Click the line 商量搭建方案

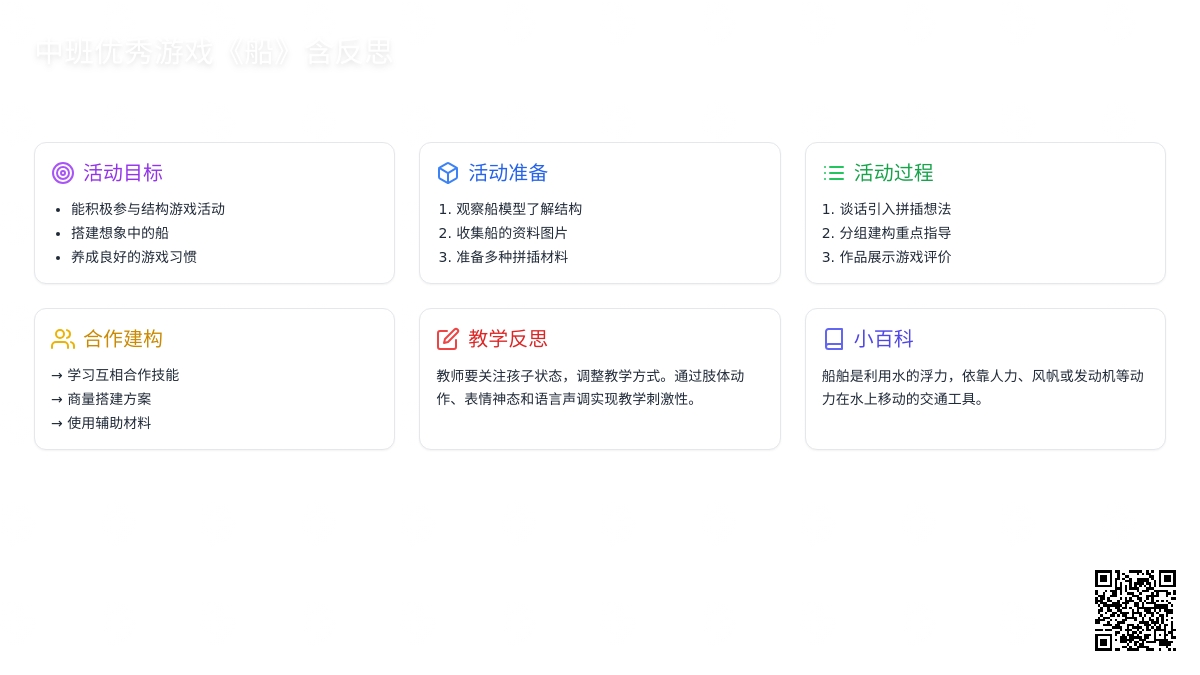coord(109,399)
